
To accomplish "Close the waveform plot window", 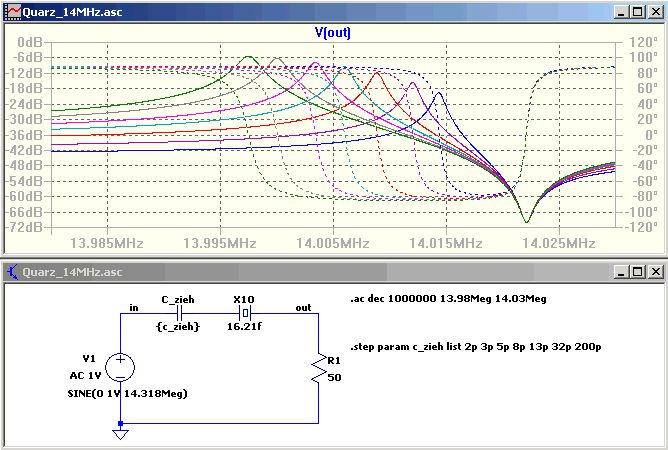I will pos(655,12).
